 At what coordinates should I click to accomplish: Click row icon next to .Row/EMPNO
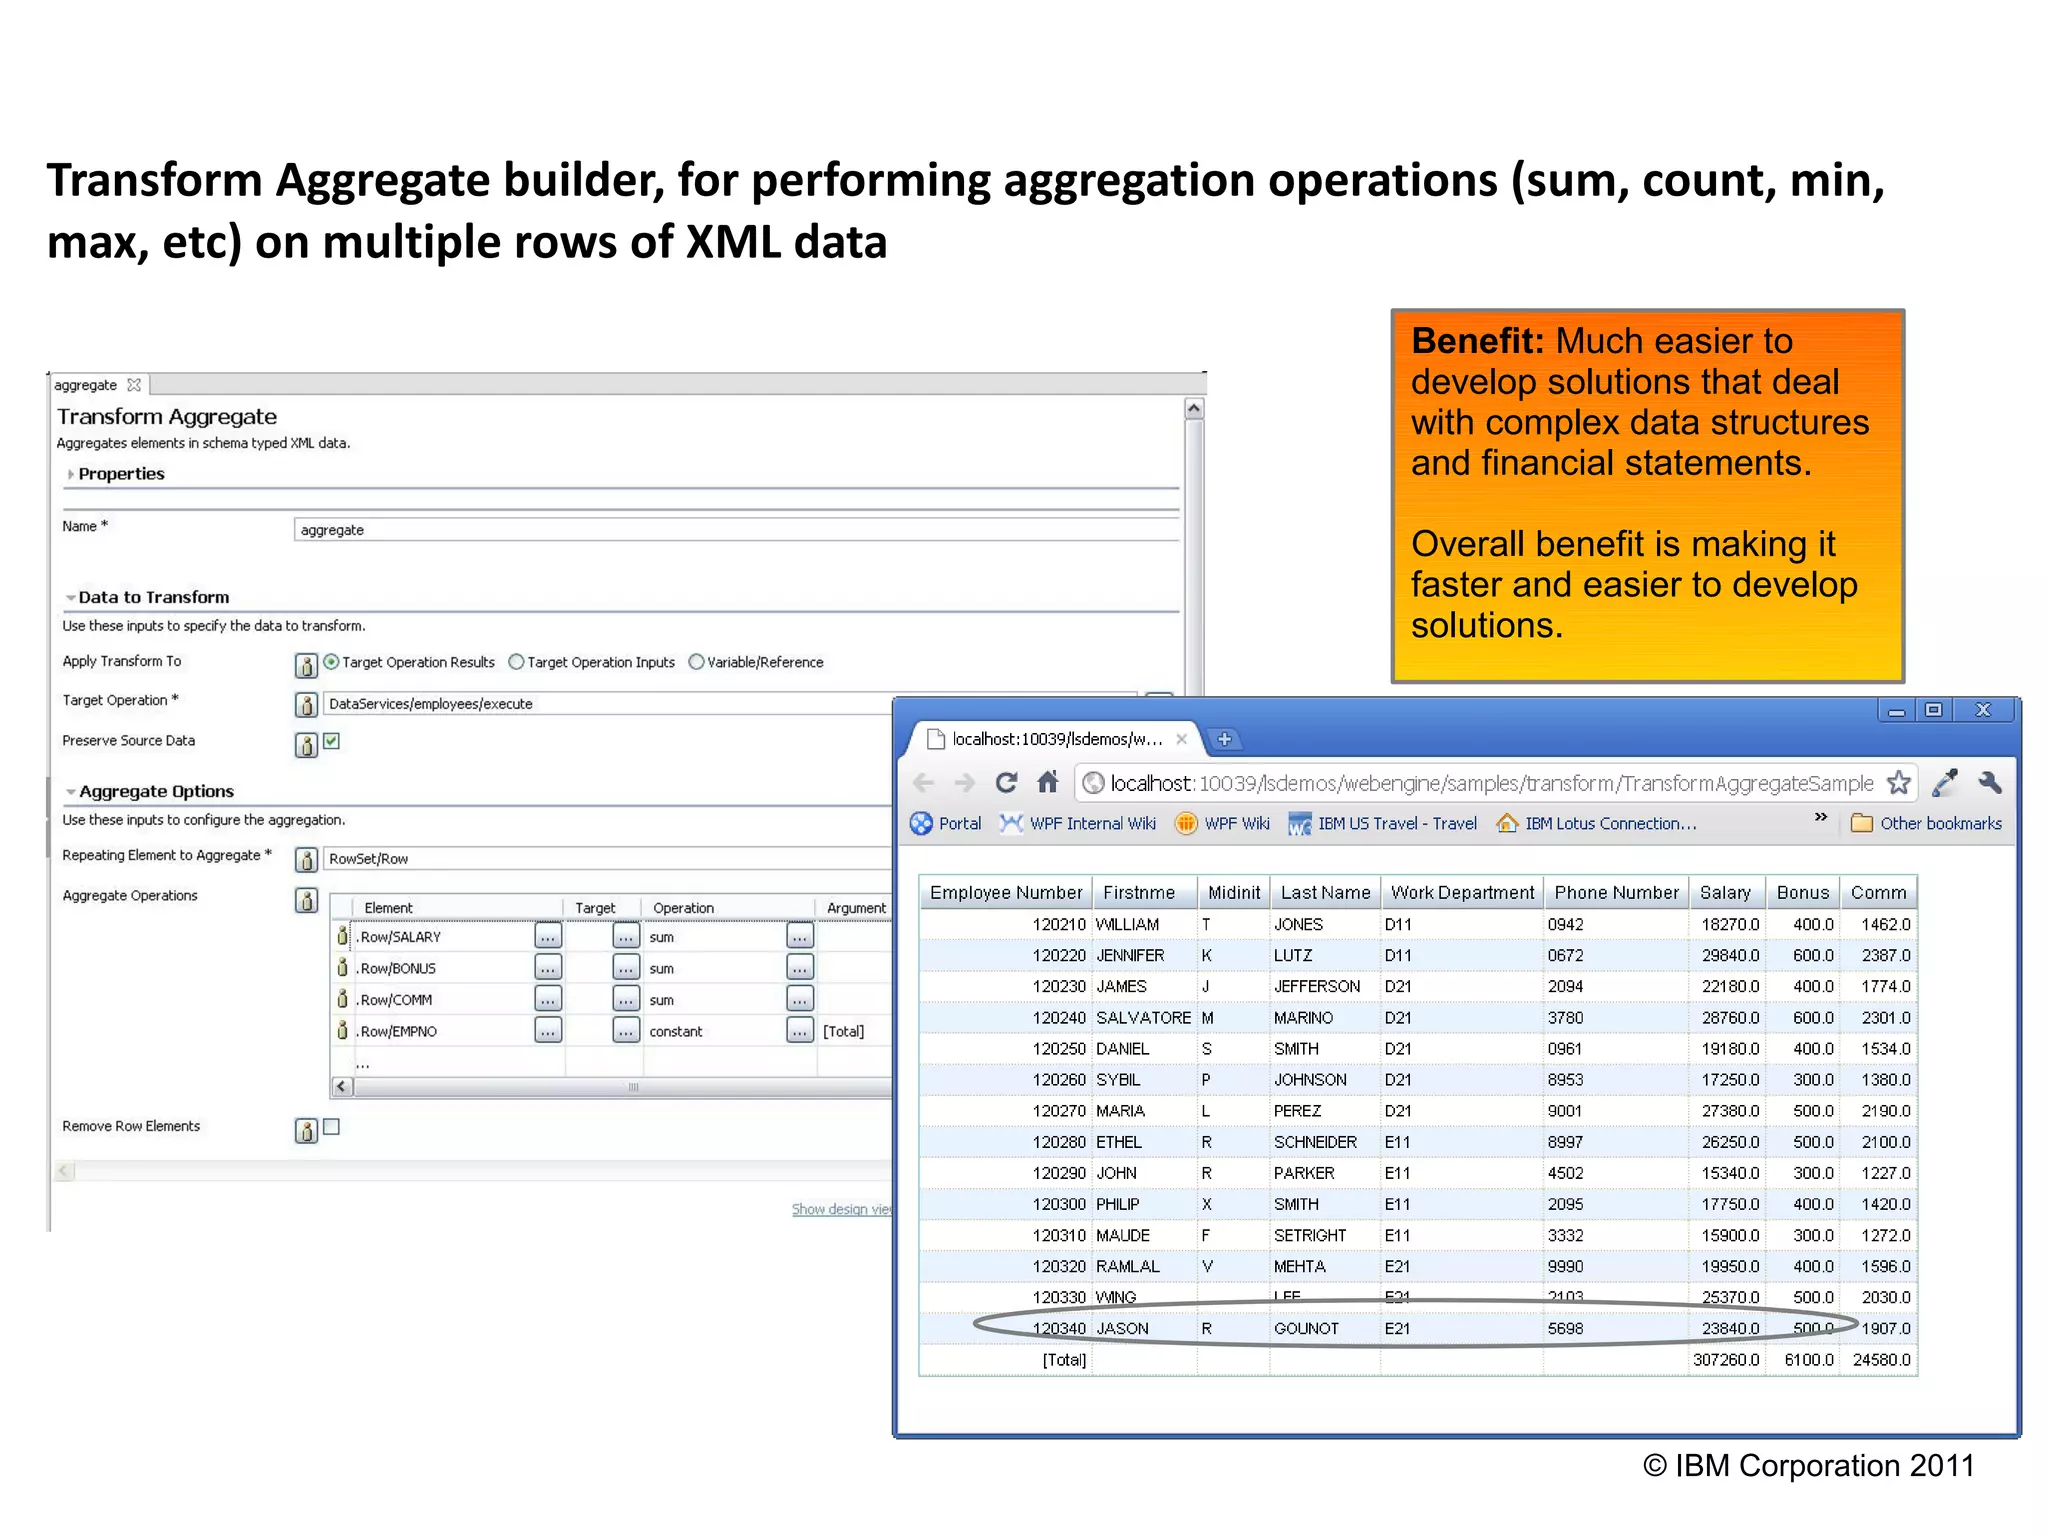pos(343,1030)
